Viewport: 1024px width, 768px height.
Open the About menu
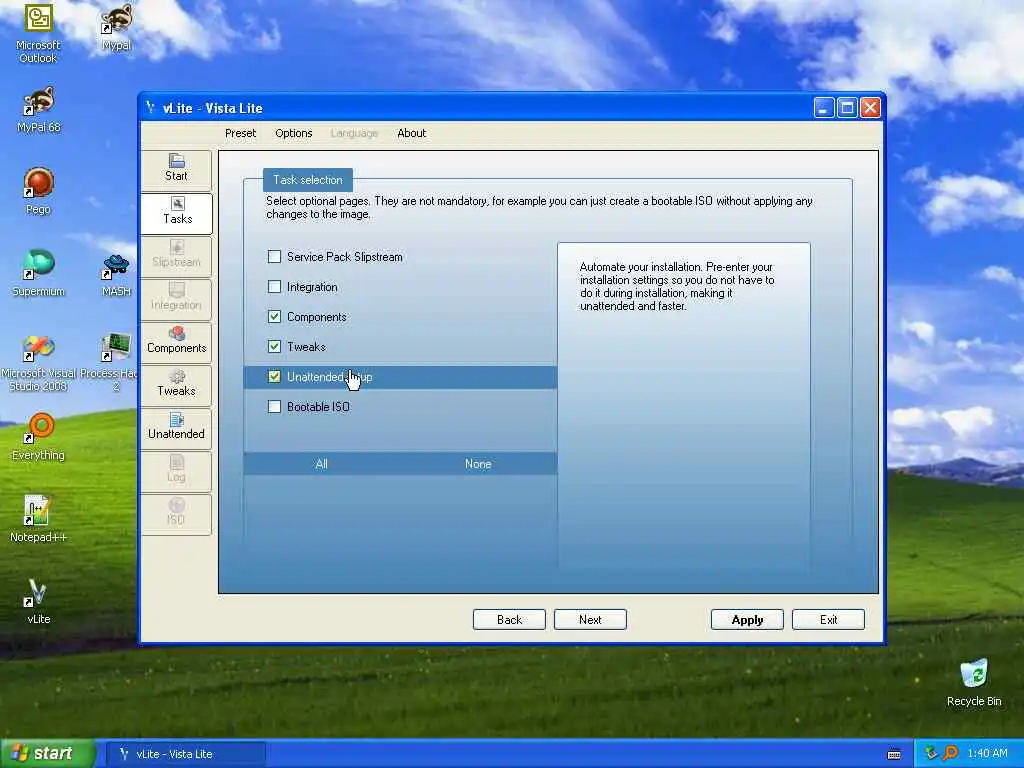click(x=411, y=133)
